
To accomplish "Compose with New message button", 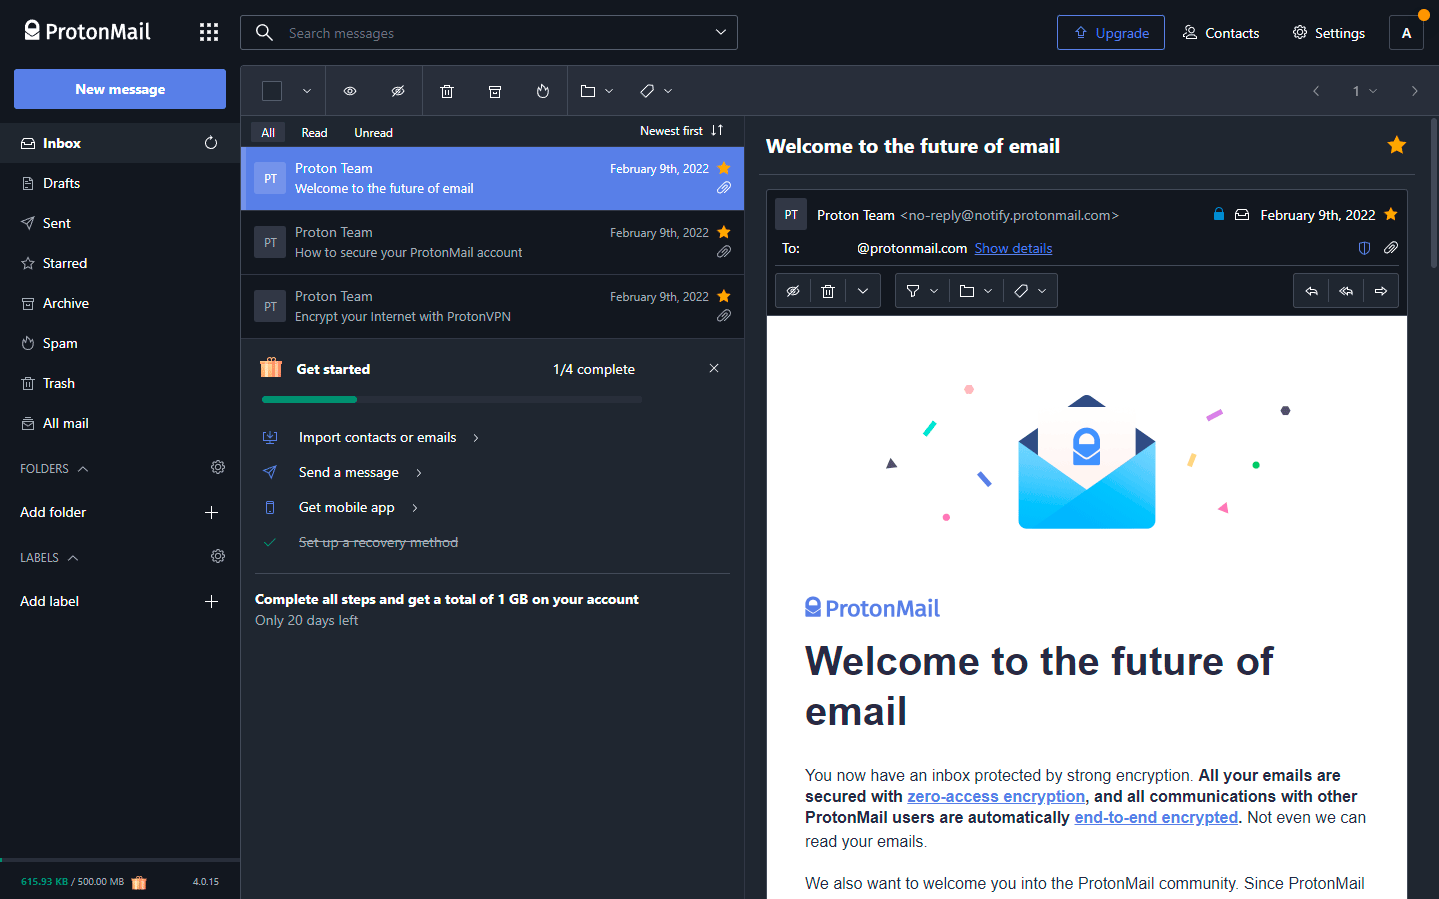I will click(x=120, y=89).
